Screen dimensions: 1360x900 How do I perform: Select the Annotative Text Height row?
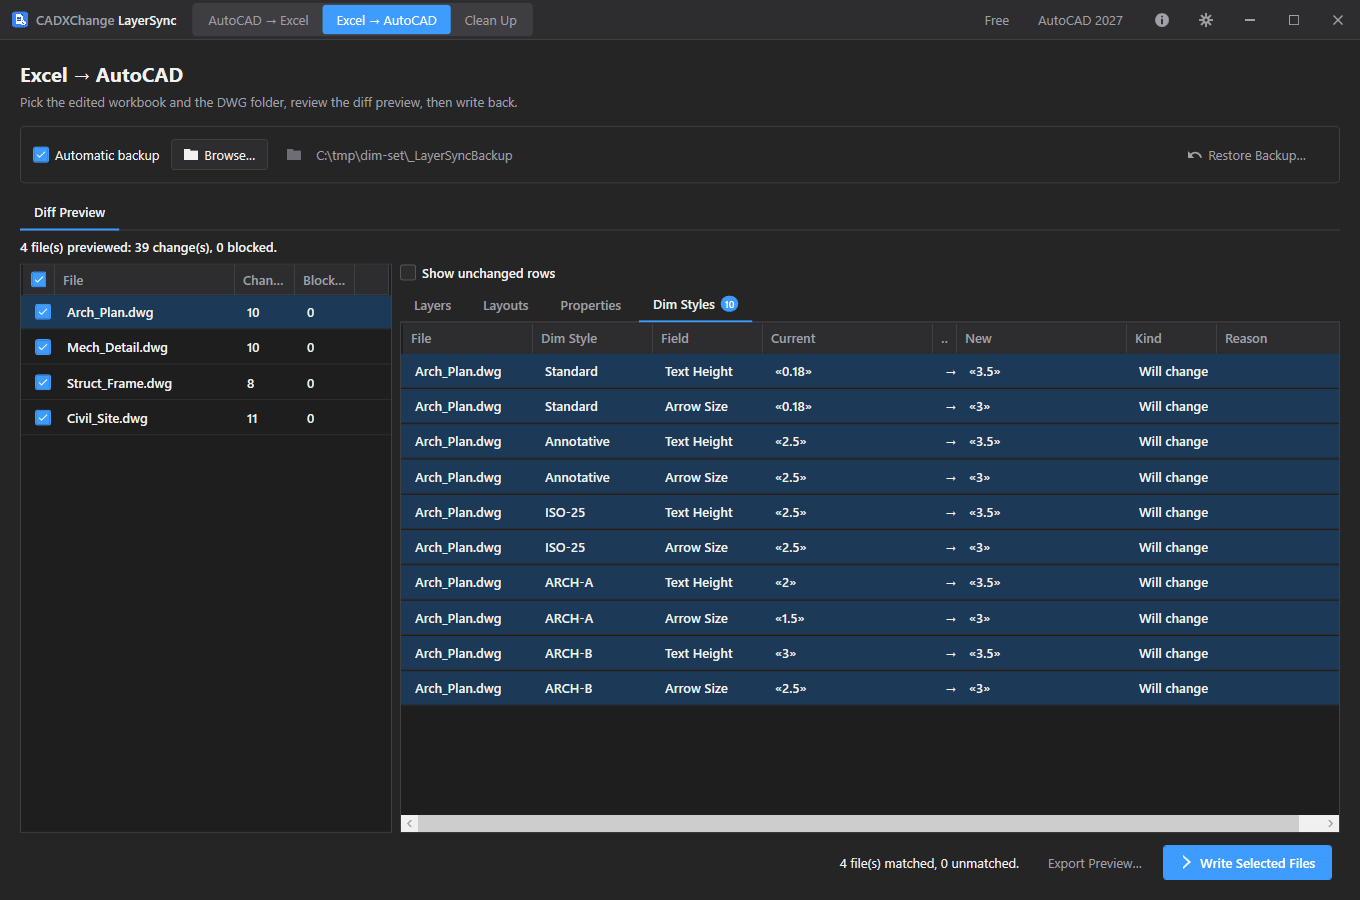coord(870,441)
